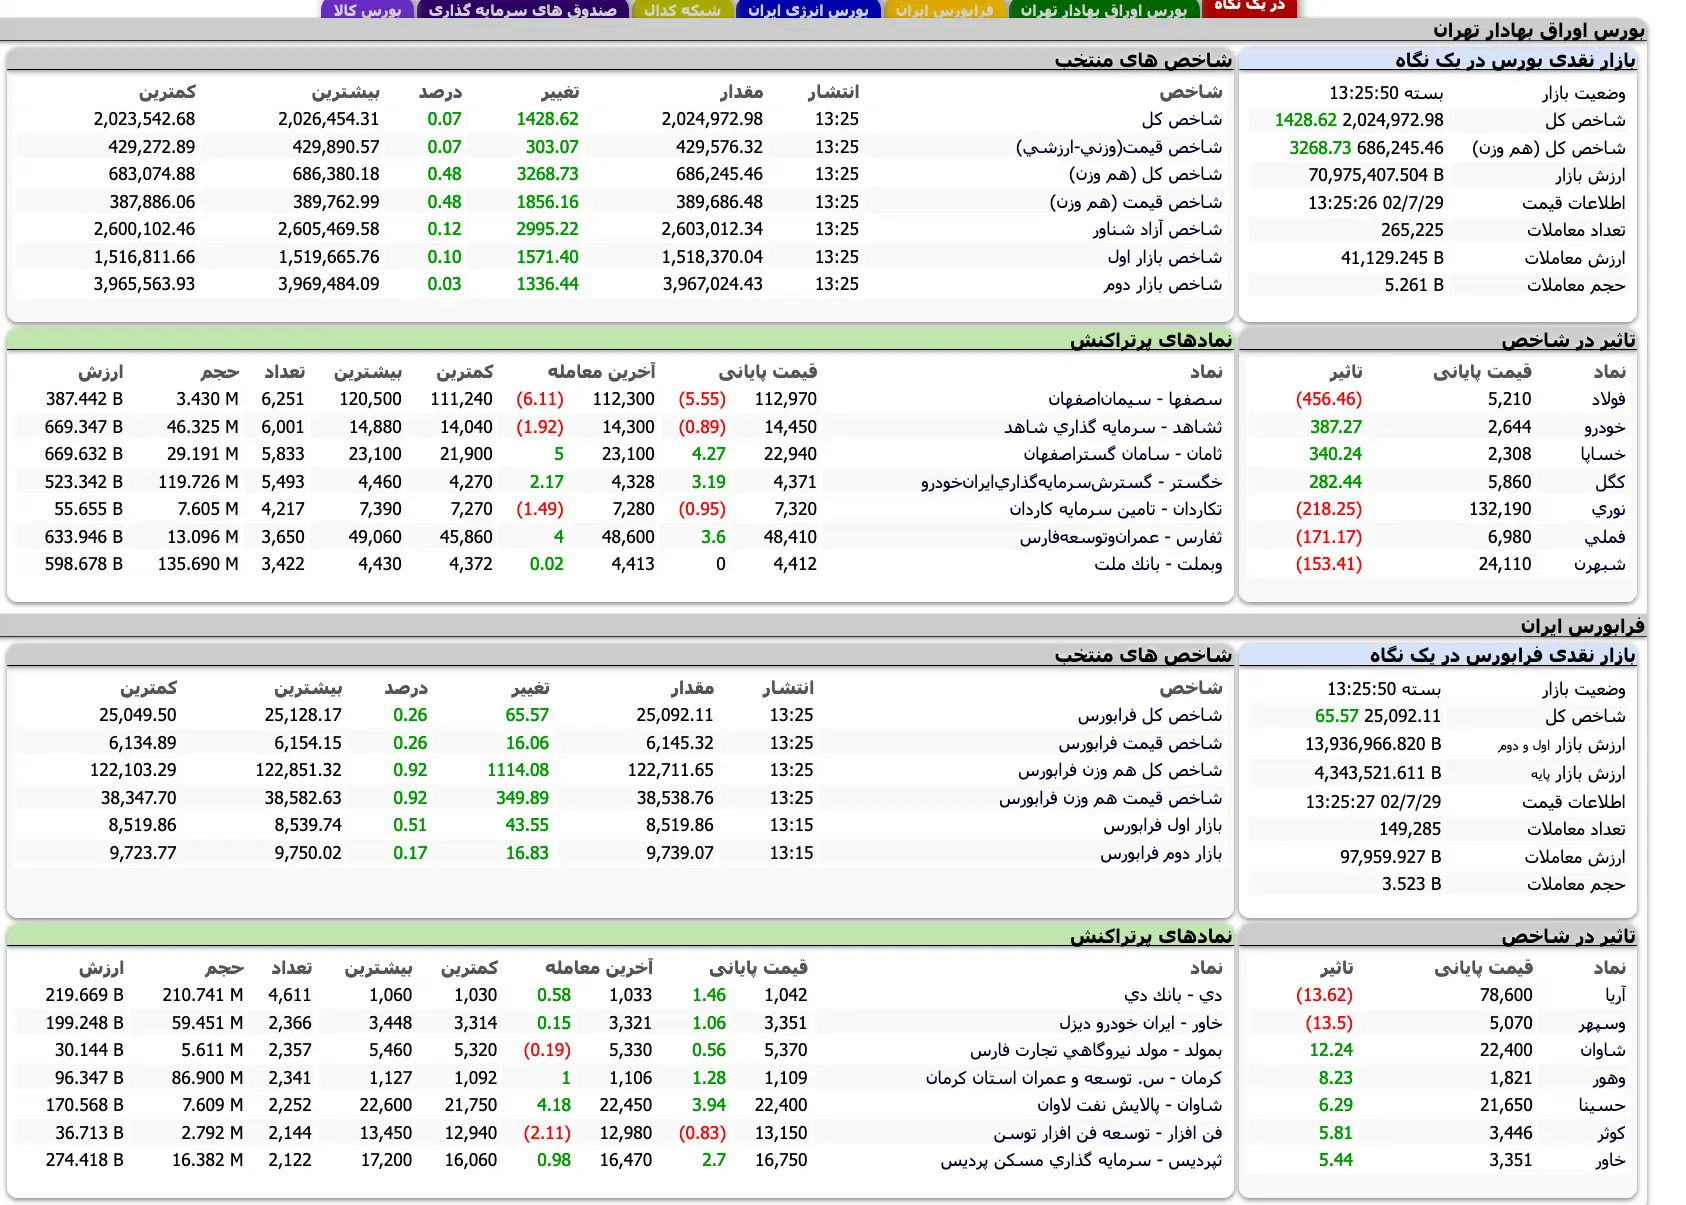The height and width of the screenshot is (1205, 1686).
Task: Click lowest total index value 2,023,542.68
Action: pyautogui.click(x=145, y=119)
